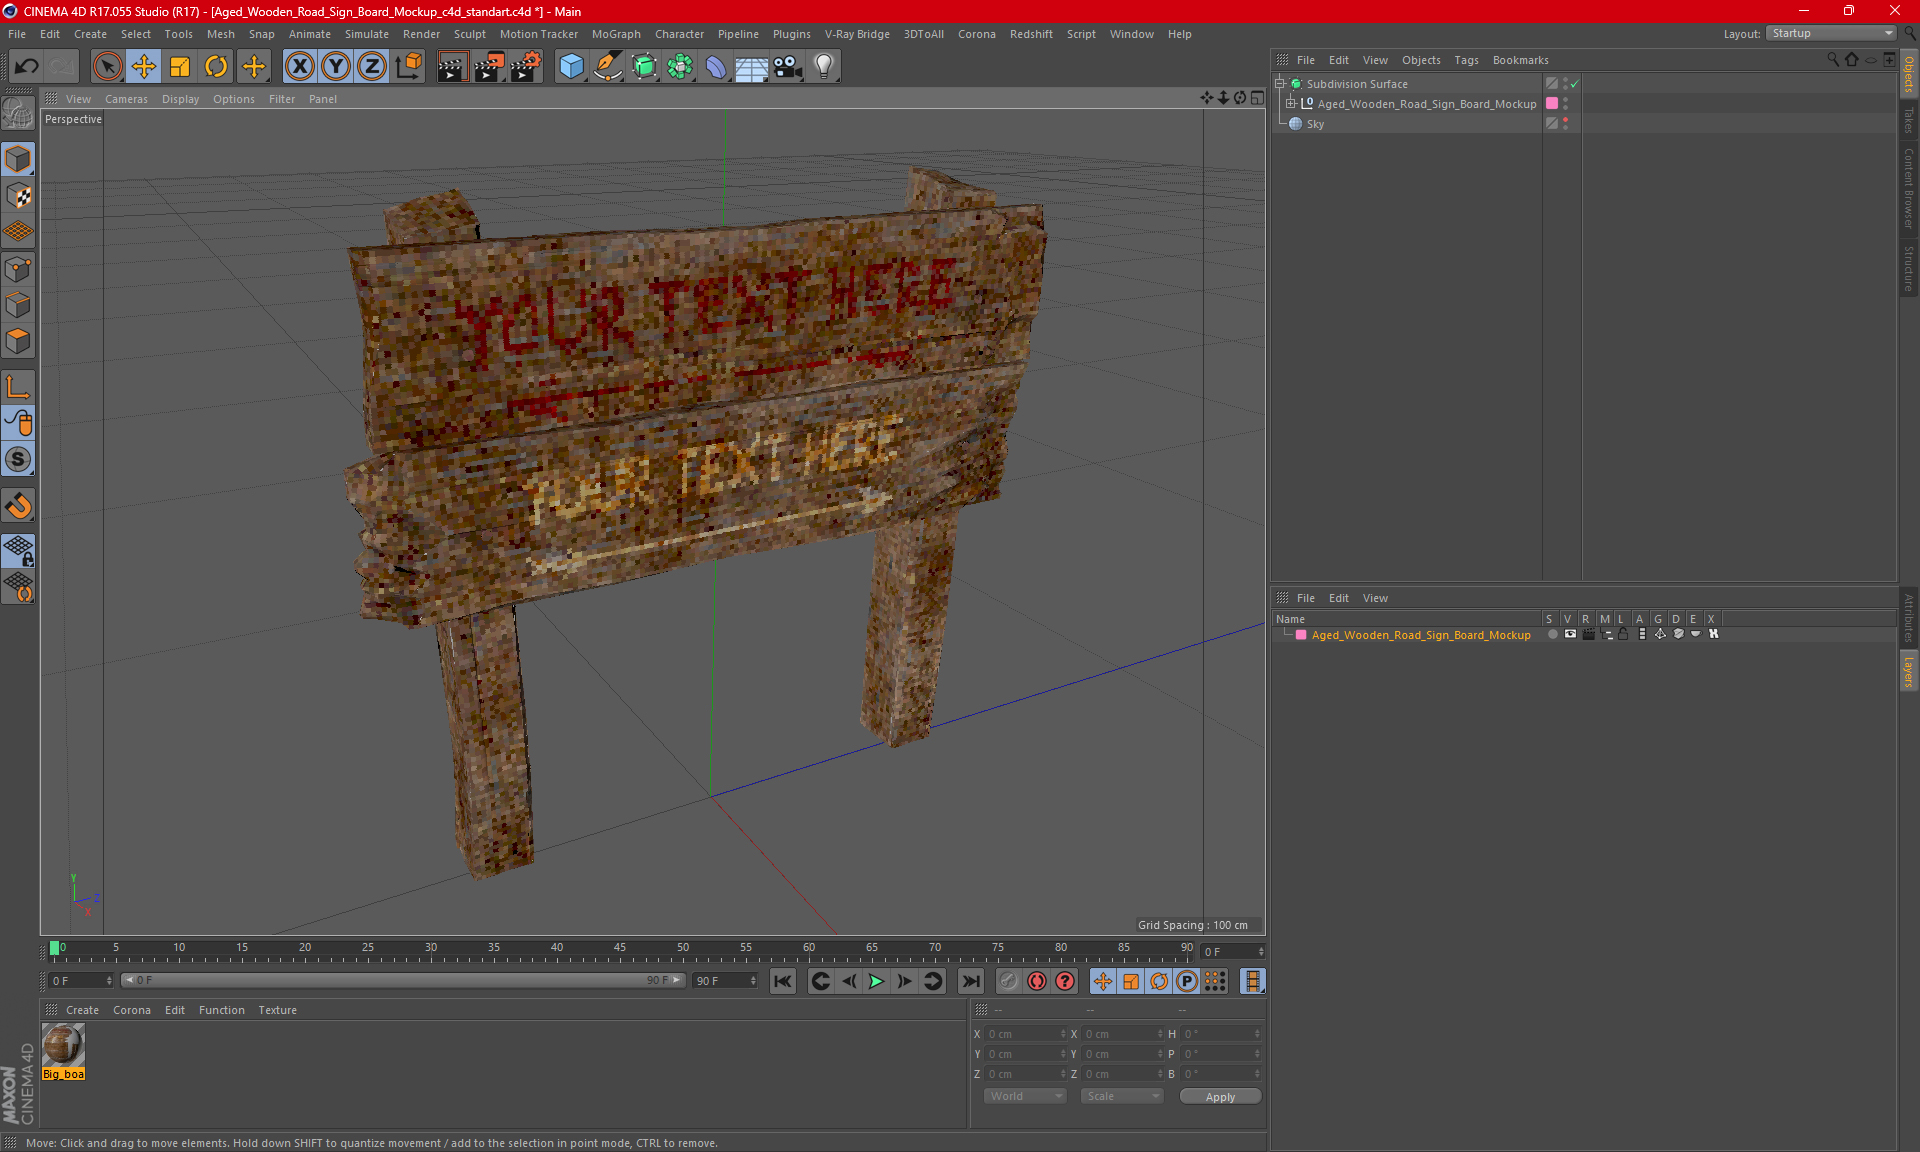Open the MoGraph menu

[x=616, y=34]
